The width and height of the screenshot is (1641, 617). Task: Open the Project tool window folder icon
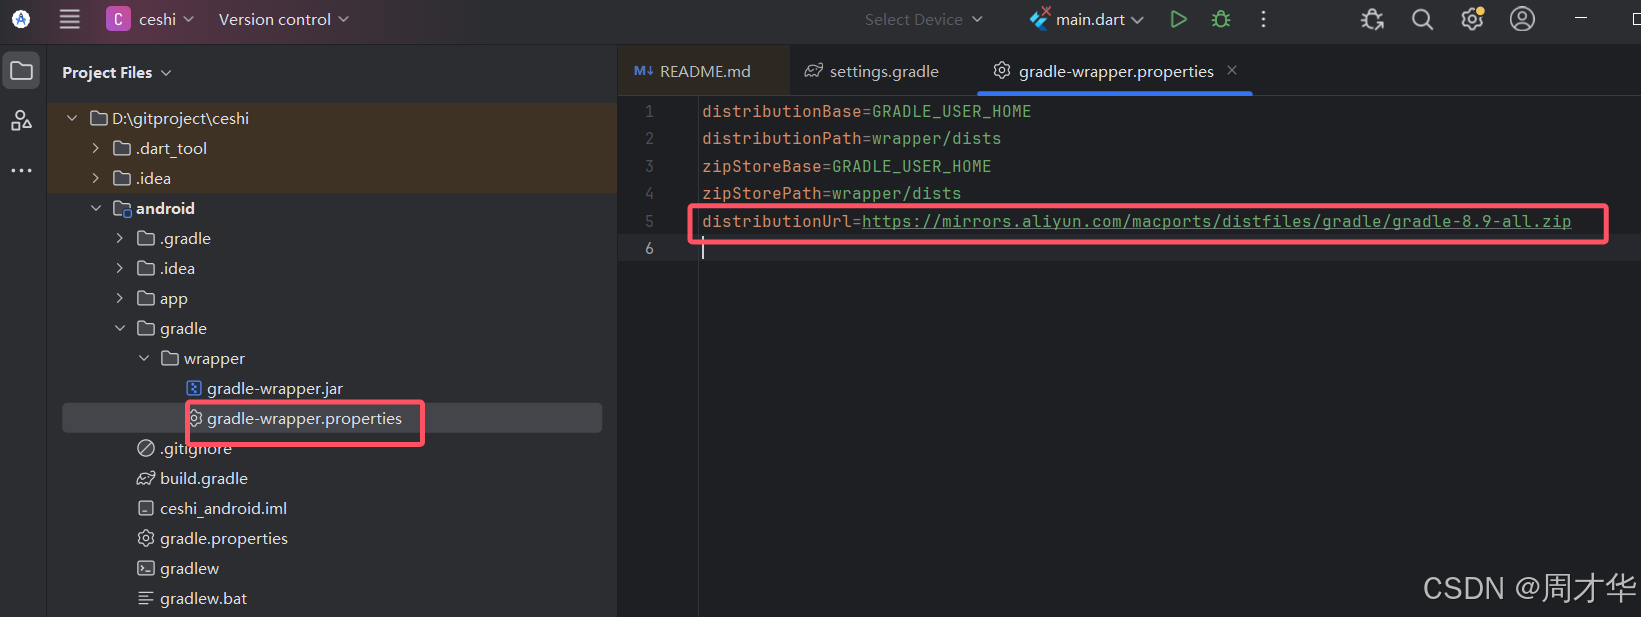(x=21, y=71)
